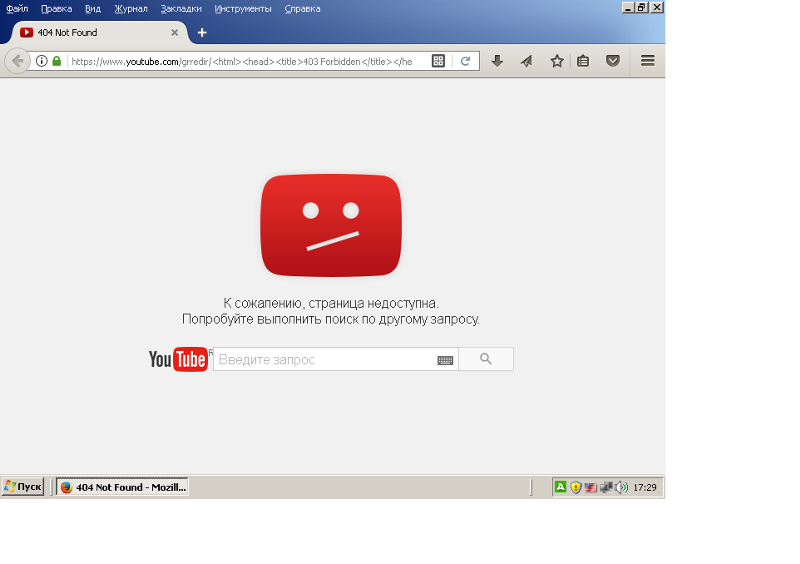Viewport: 800px width, 564px height.
Task: Show site information icon in address bar
Action: pos(42,61)
